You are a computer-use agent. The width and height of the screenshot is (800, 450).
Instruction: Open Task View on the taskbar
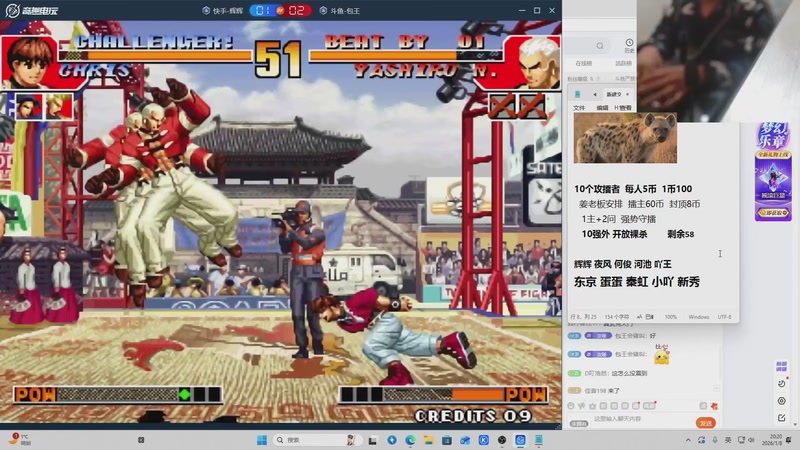[x=372, y=440]
